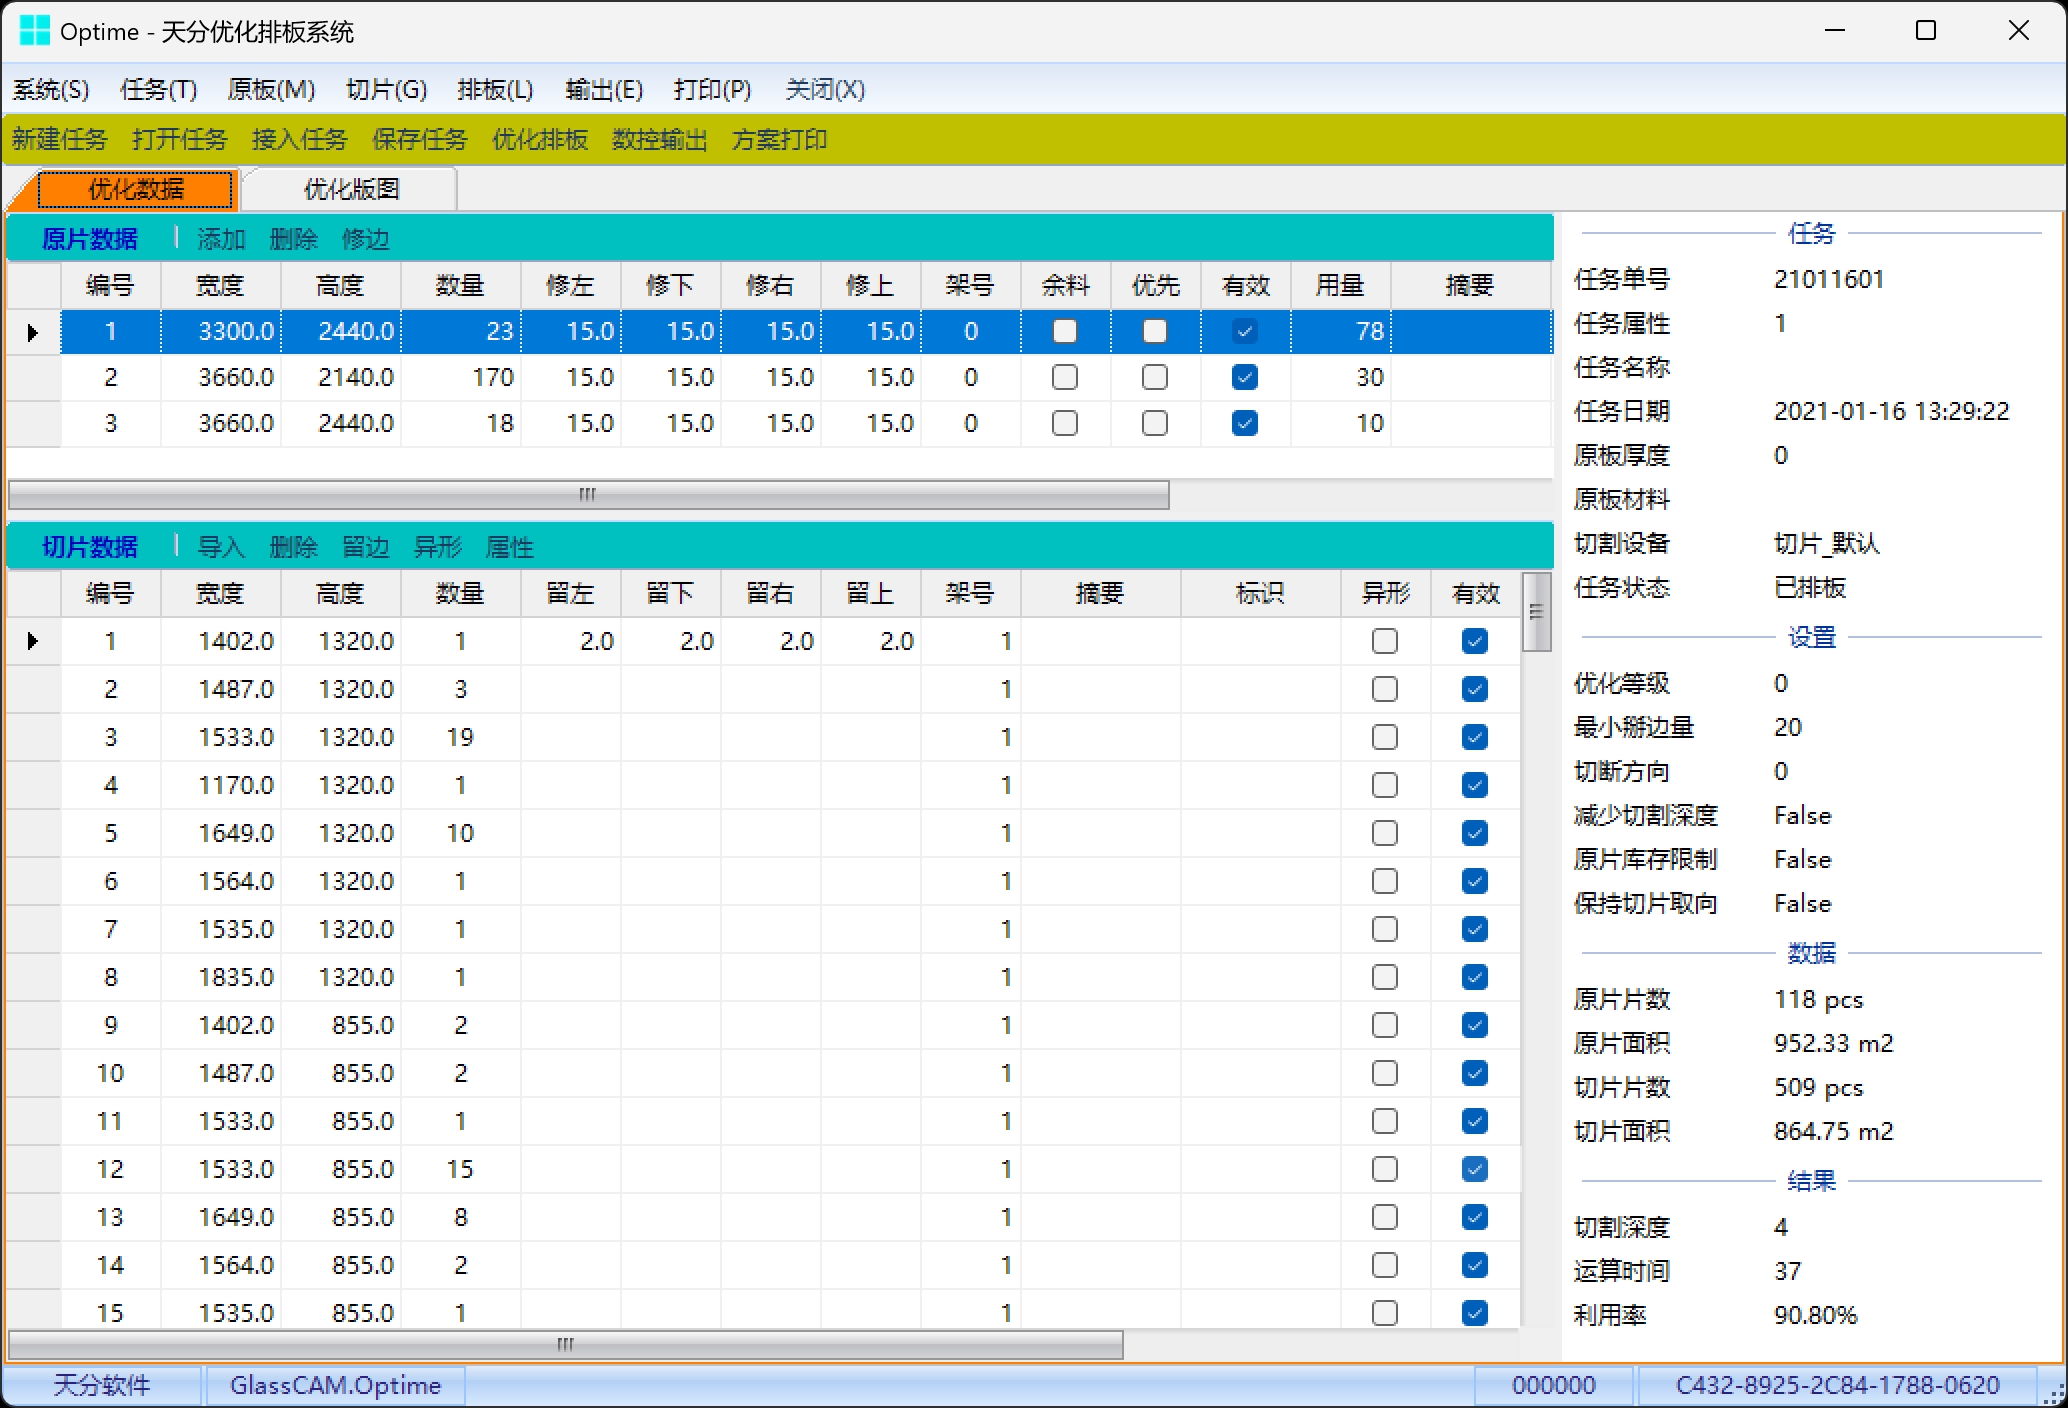Screen dimensions: 2068x1408
Task: Click the 原片库存限制 False value
Action: [1802, 859]
